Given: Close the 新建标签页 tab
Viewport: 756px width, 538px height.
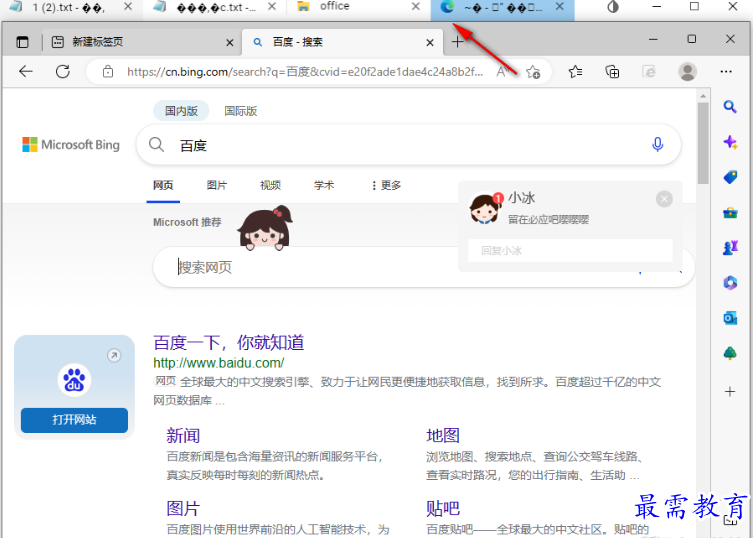Looking at the screenshot, I should pyautogui.click(x=230, y=42).
